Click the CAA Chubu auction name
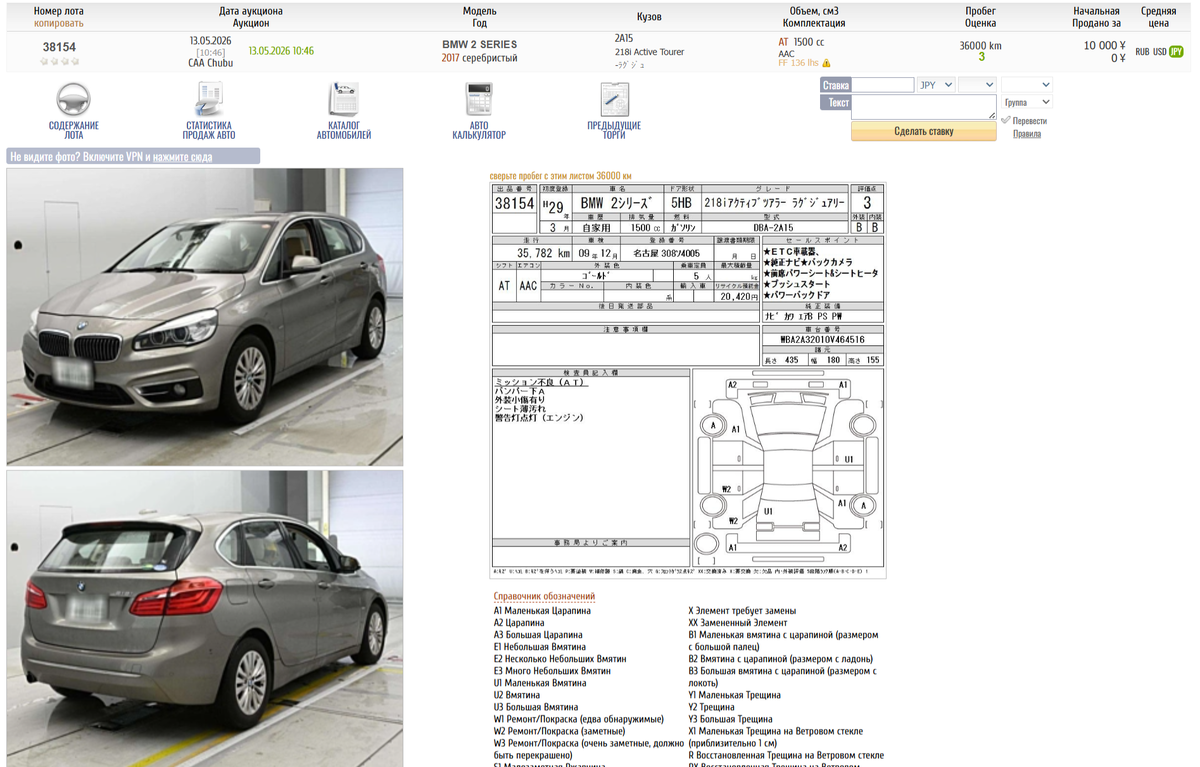Screen dimensions: 1200x767 pyautogui.click(x=210, y=62)
